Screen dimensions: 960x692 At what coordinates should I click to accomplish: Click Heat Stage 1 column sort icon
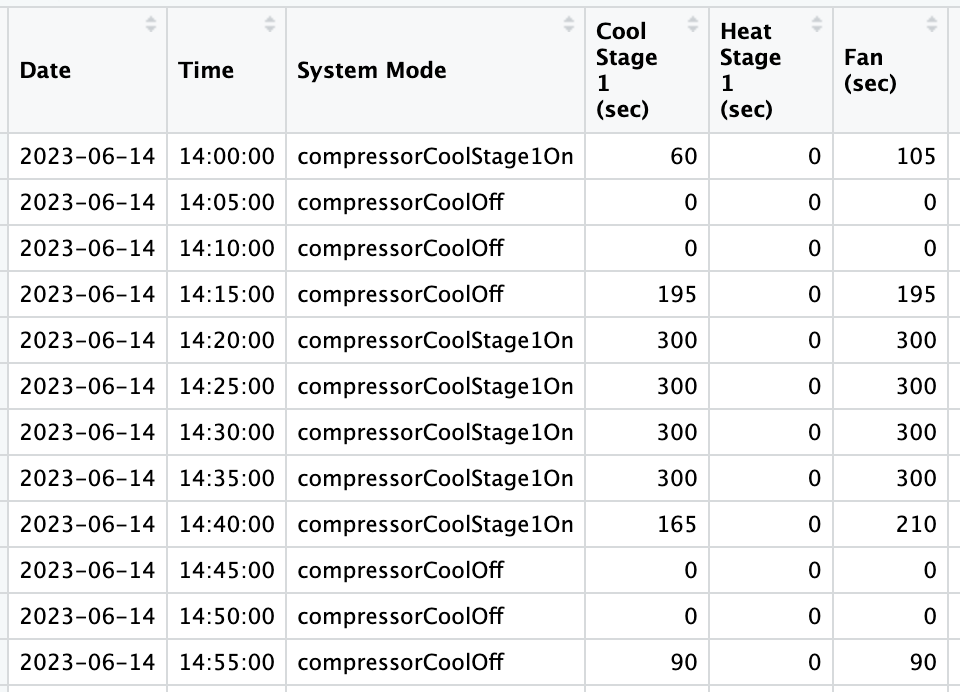pyautogui.click(x=817, y=24)
